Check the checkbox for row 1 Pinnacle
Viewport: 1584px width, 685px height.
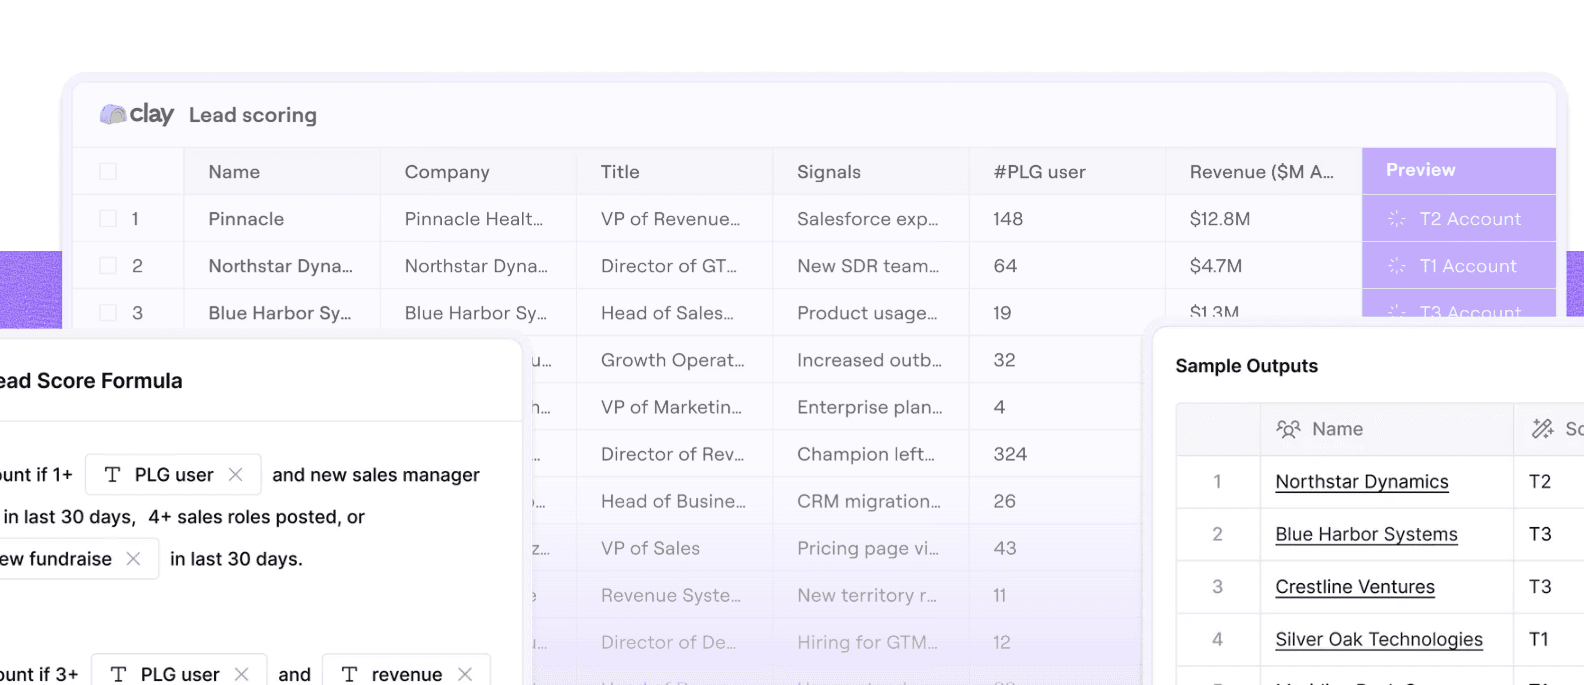click(108, 219)
